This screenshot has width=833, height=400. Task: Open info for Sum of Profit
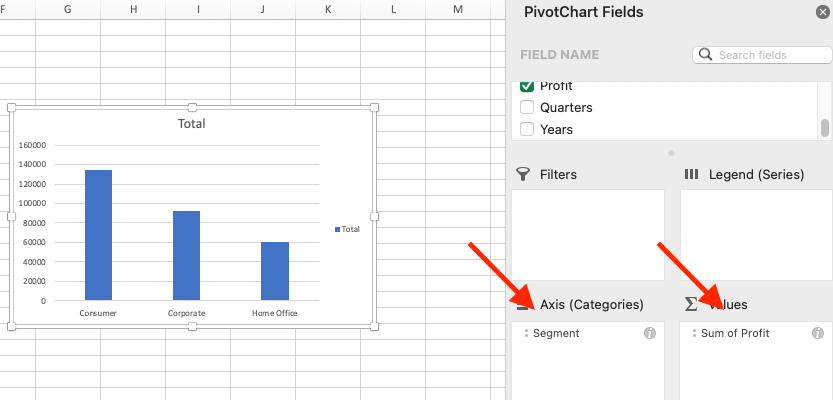818,333
